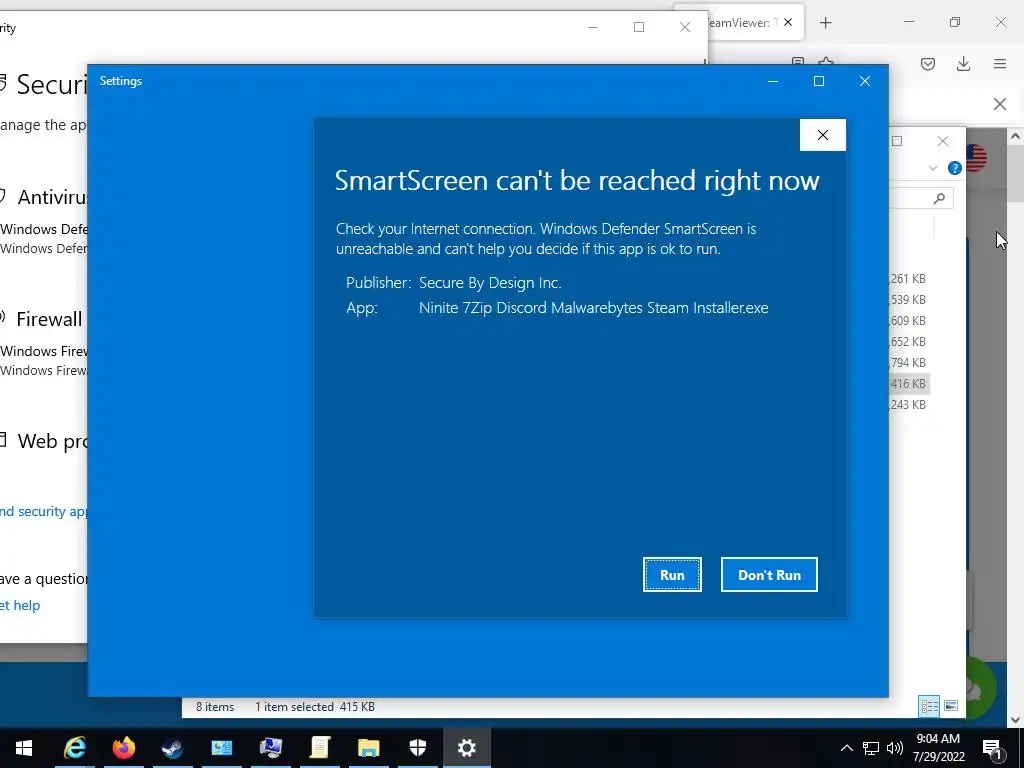Image resolution: width=1024 pixels, height=768 pixels.
Task: Close the File Explorer window
Action: [x=943, y=141]
